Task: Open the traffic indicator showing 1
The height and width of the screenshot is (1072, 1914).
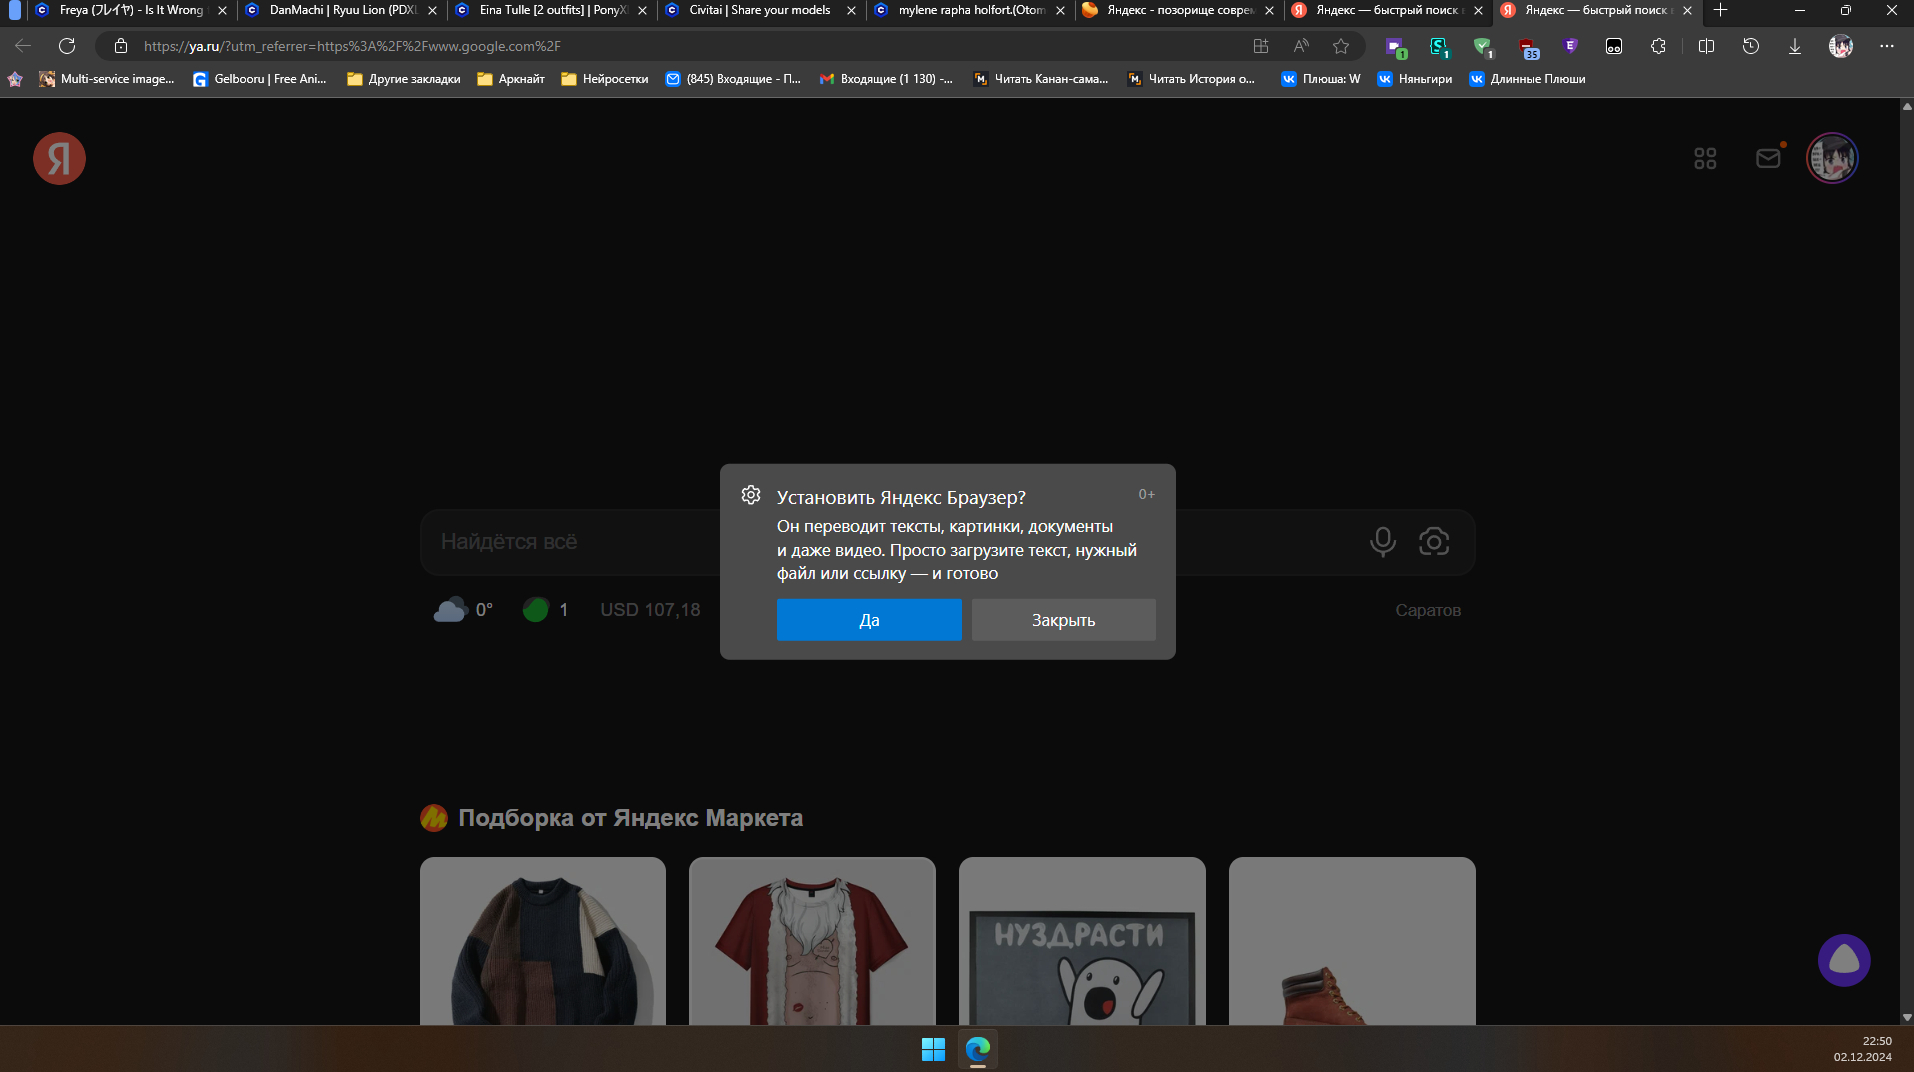Action: [x=546, y=610]
